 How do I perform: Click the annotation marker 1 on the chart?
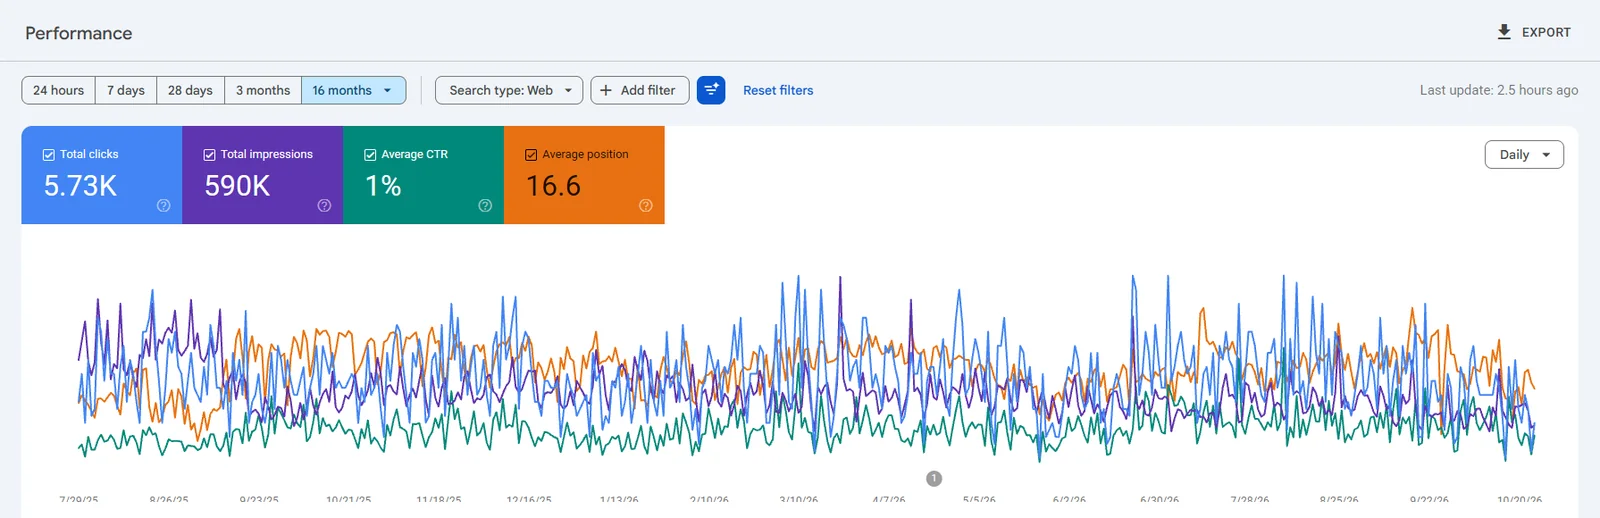pyautogui.click(x=934, y=479)
